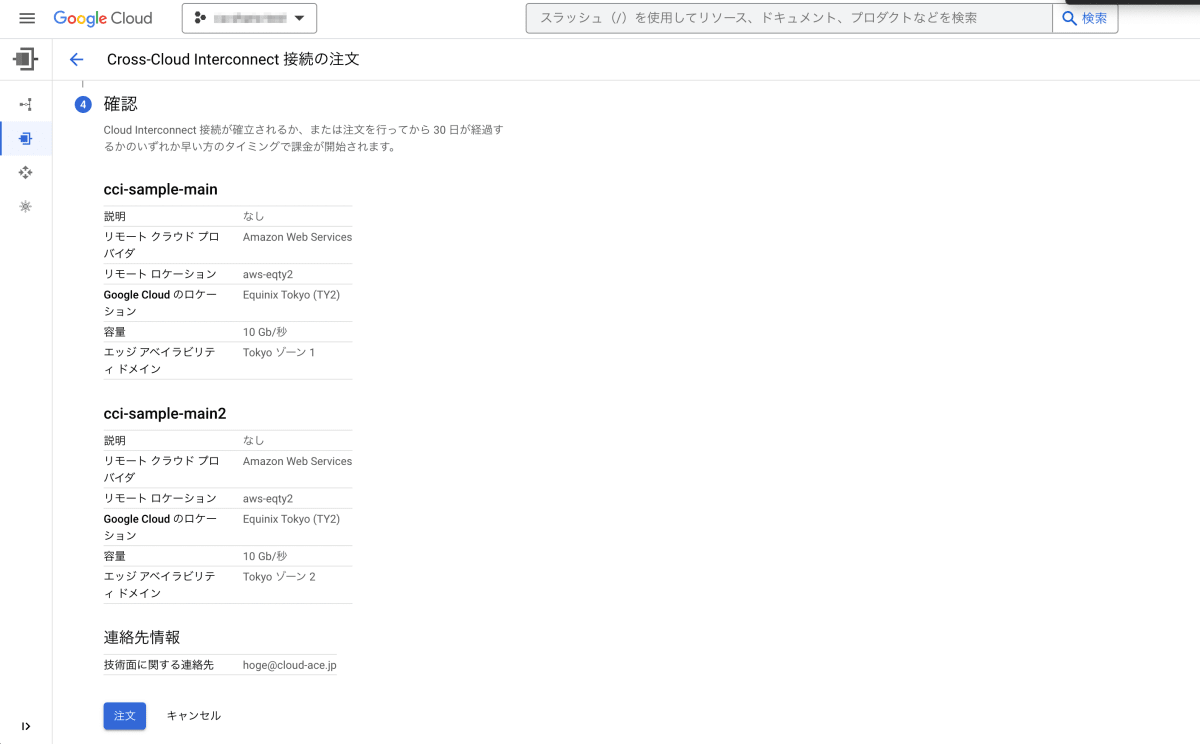Click the 注文 order button
The width and height of the screenshot is (1200, 744).
click(x=125, y=716)
